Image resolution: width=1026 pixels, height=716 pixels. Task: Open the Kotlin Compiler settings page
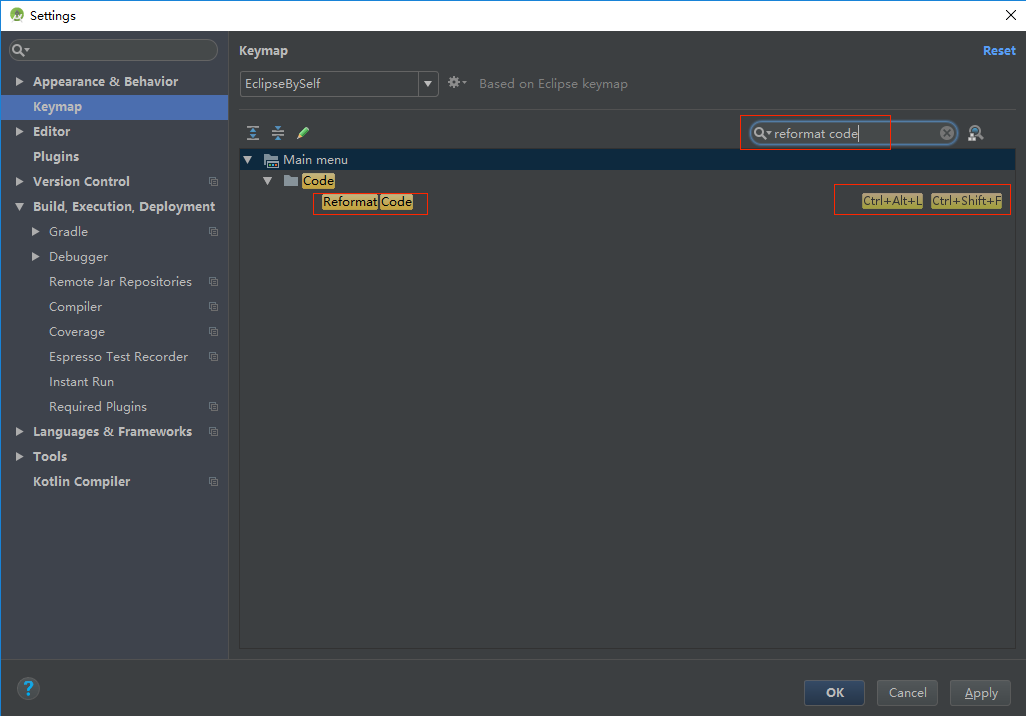coord(81,481)
